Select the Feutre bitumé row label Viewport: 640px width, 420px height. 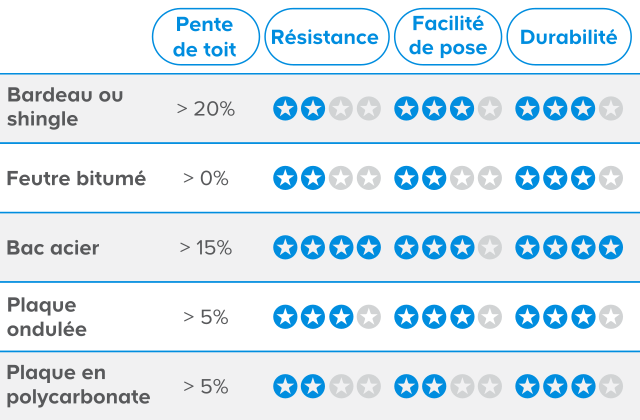pos(76,178)
